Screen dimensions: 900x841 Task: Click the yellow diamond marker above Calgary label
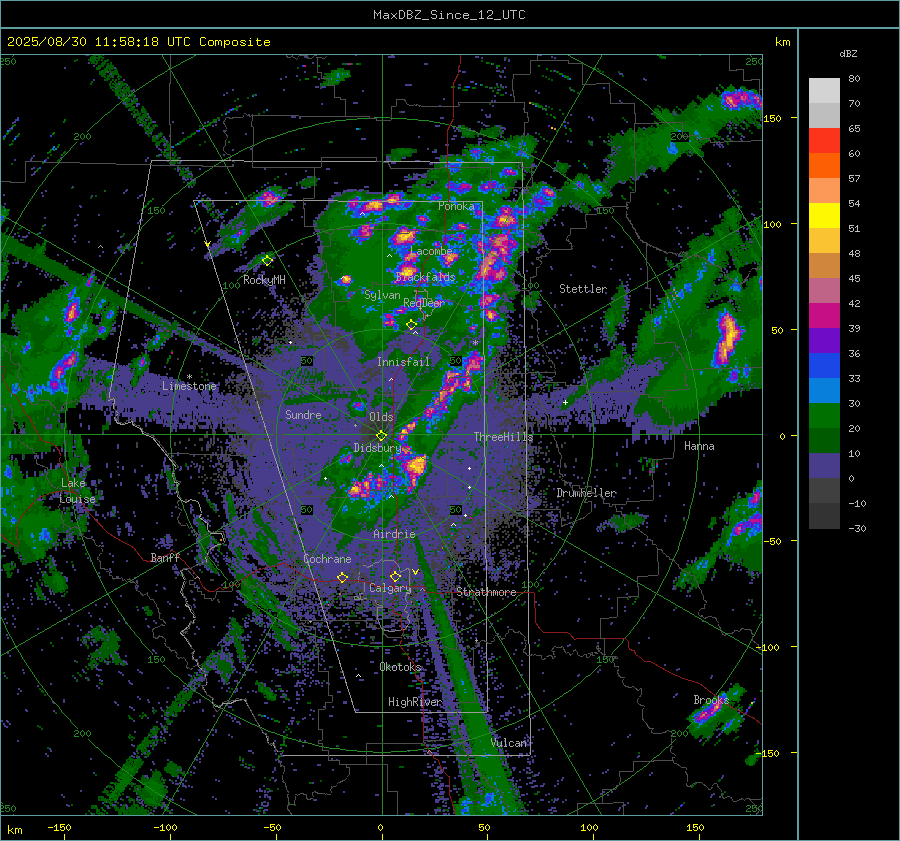(x=395, y=576)
